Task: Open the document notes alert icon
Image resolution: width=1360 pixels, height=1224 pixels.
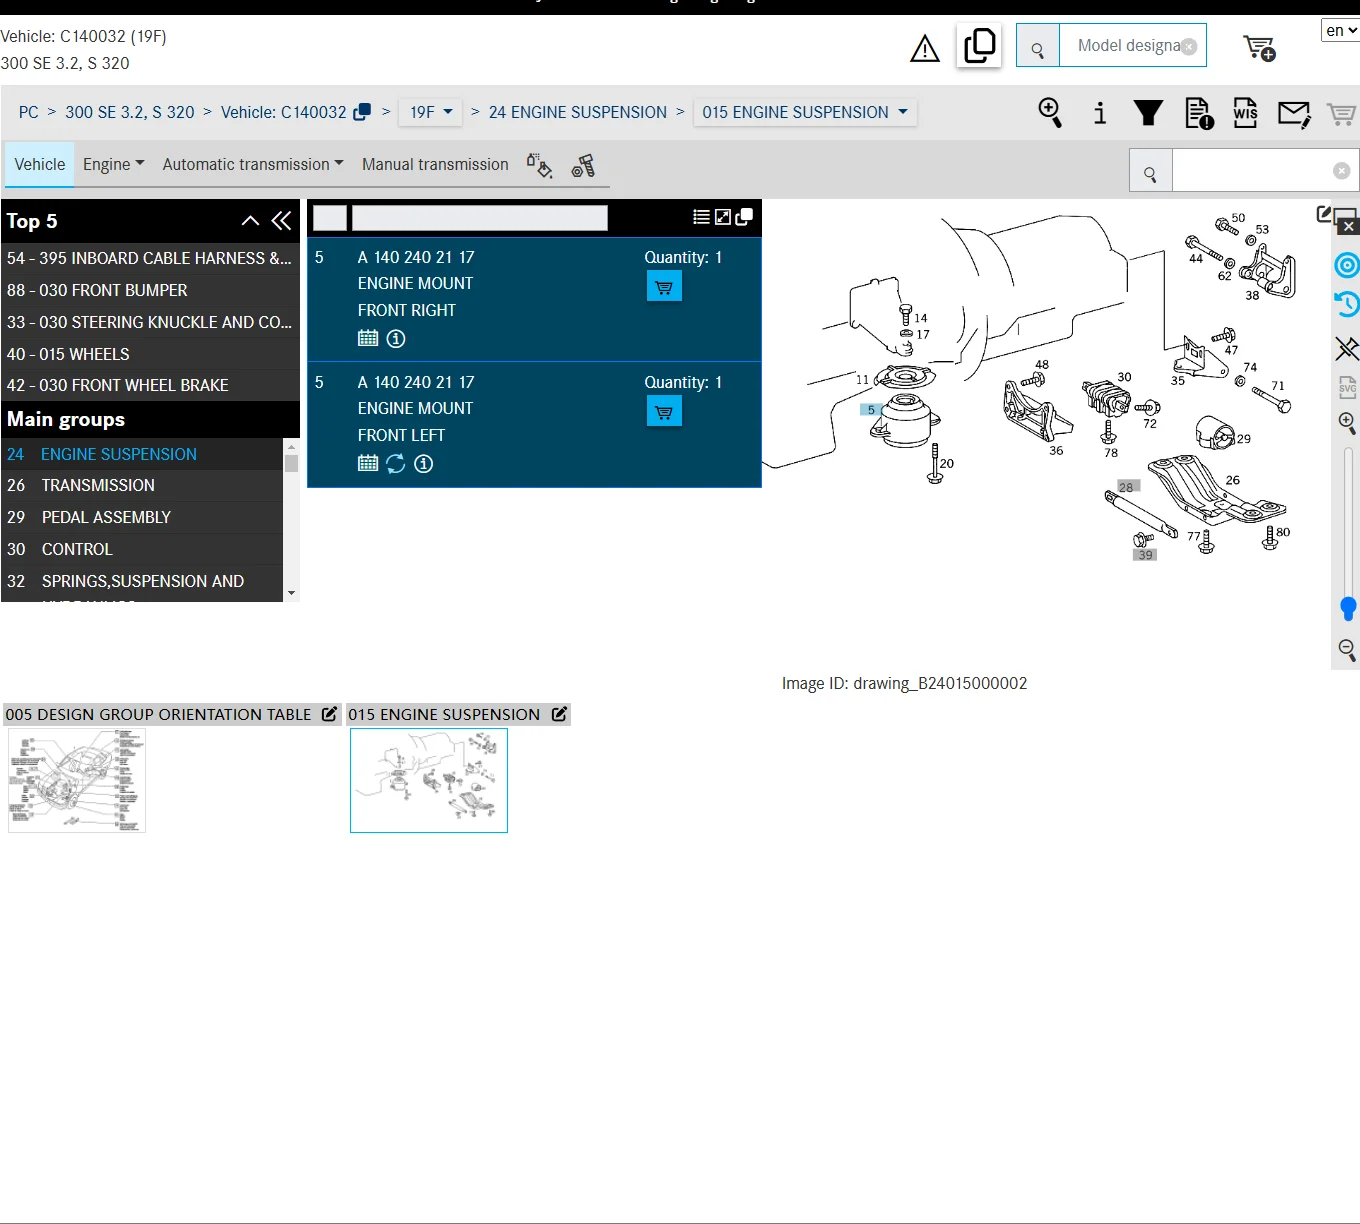Action: [1198, 113]
